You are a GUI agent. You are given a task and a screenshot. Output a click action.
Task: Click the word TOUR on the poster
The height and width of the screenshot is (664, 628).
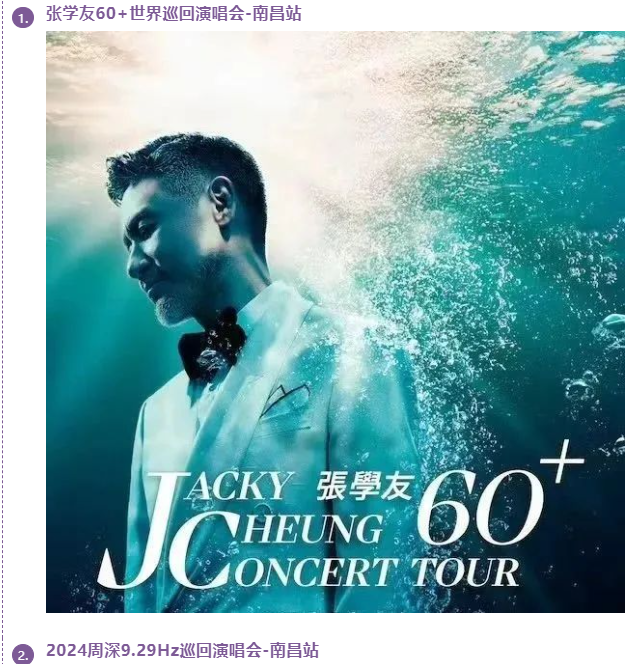(465, 572)
